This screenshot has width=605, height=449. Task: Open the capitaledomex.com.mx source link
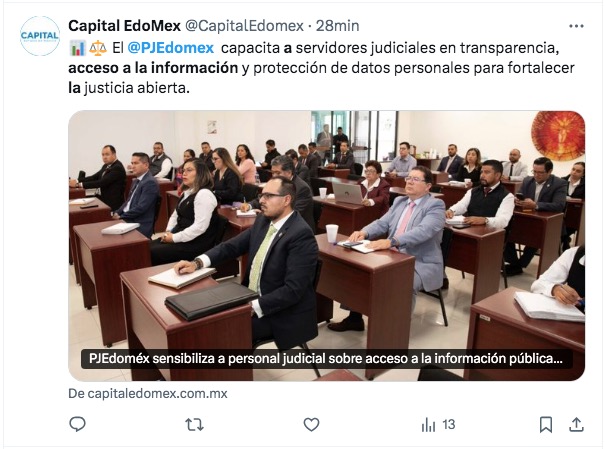pos(148,393)
